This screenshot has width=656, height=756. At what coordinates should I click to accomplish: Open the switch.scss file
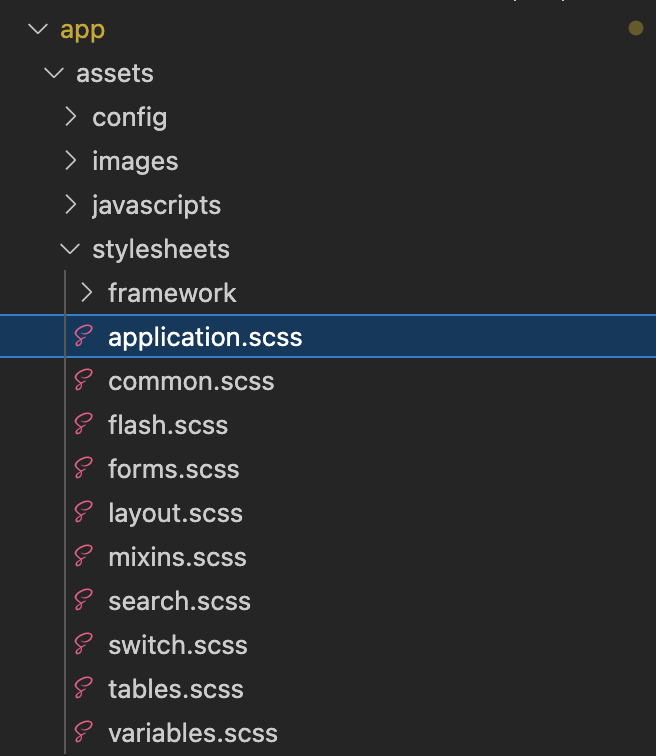178,645
